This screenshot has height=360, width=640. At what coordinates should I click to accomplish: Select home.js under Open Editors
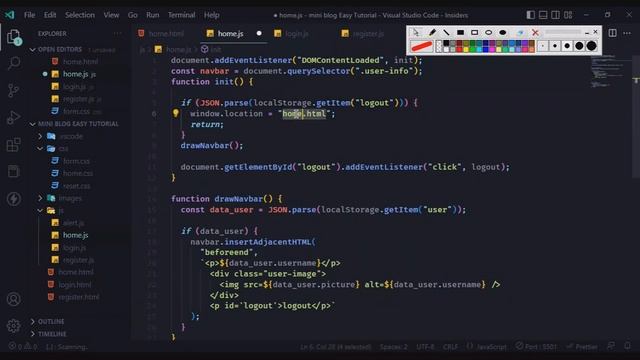pyautogui.click(x=79, y=74)
